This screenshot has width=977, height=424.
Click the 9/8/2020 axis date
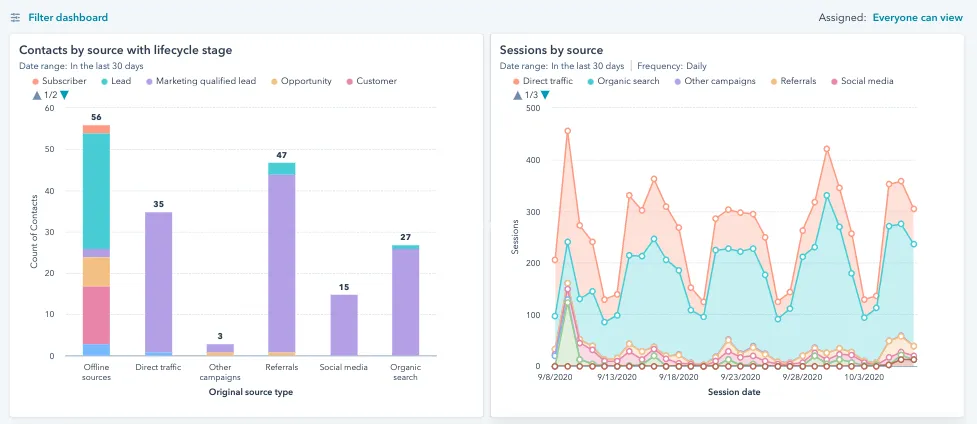(x=555, y=377)
